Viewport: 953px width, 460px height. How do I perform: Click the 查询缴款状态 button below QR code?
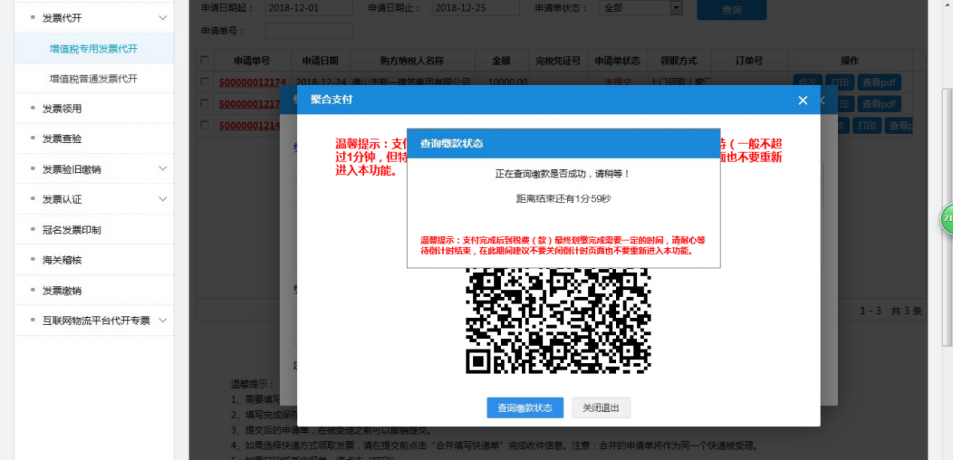525,408
